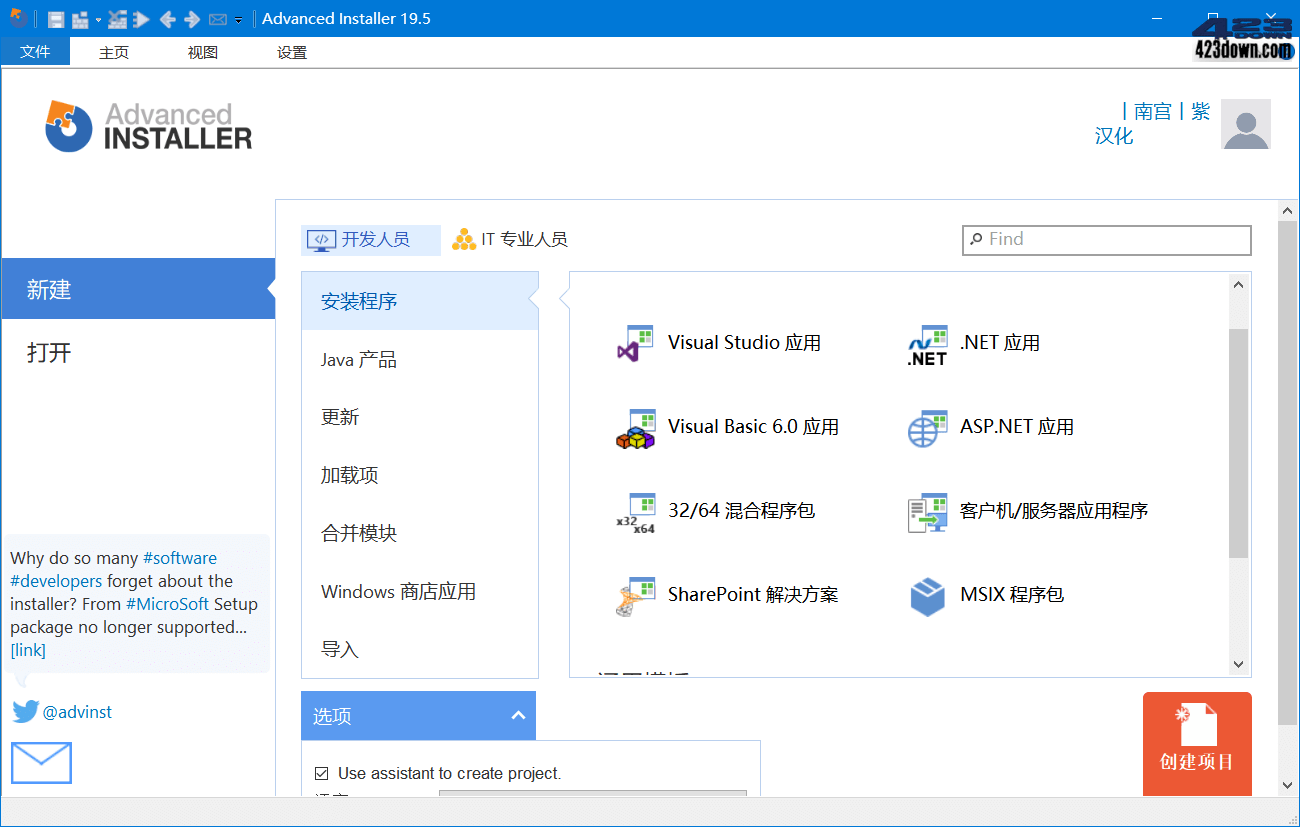Click the 创建项目 button
Viewport: 1300px width, 827px height.
1197,744
